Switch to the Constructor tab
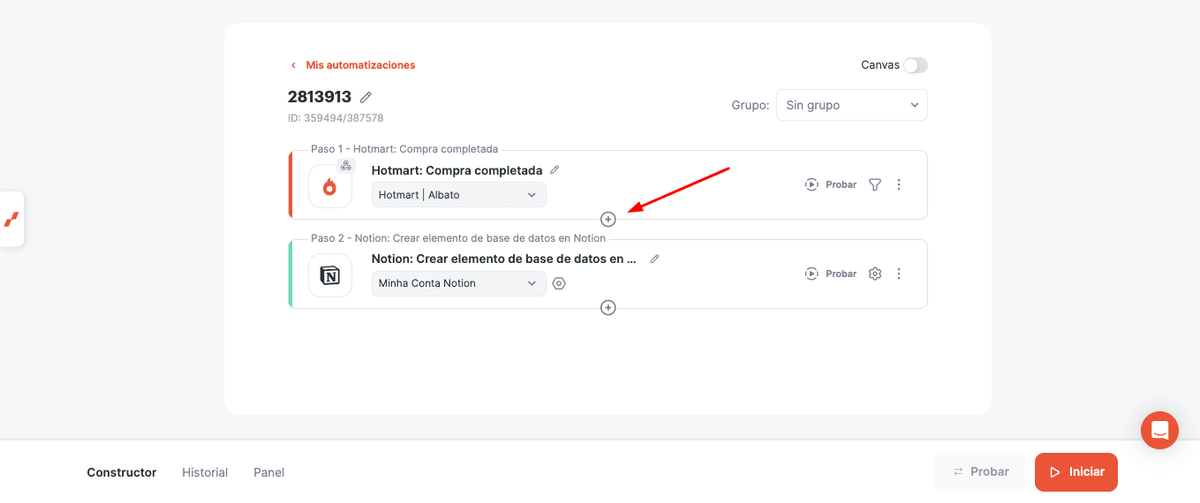1200x503 pixels. [122, 472]
